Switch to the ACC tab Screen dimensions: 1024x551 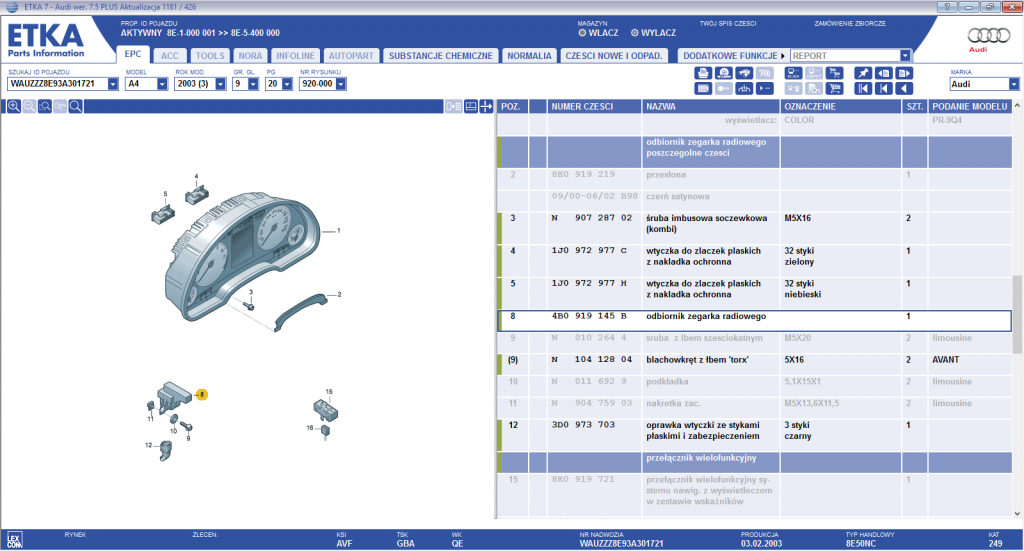click(170, 56)
